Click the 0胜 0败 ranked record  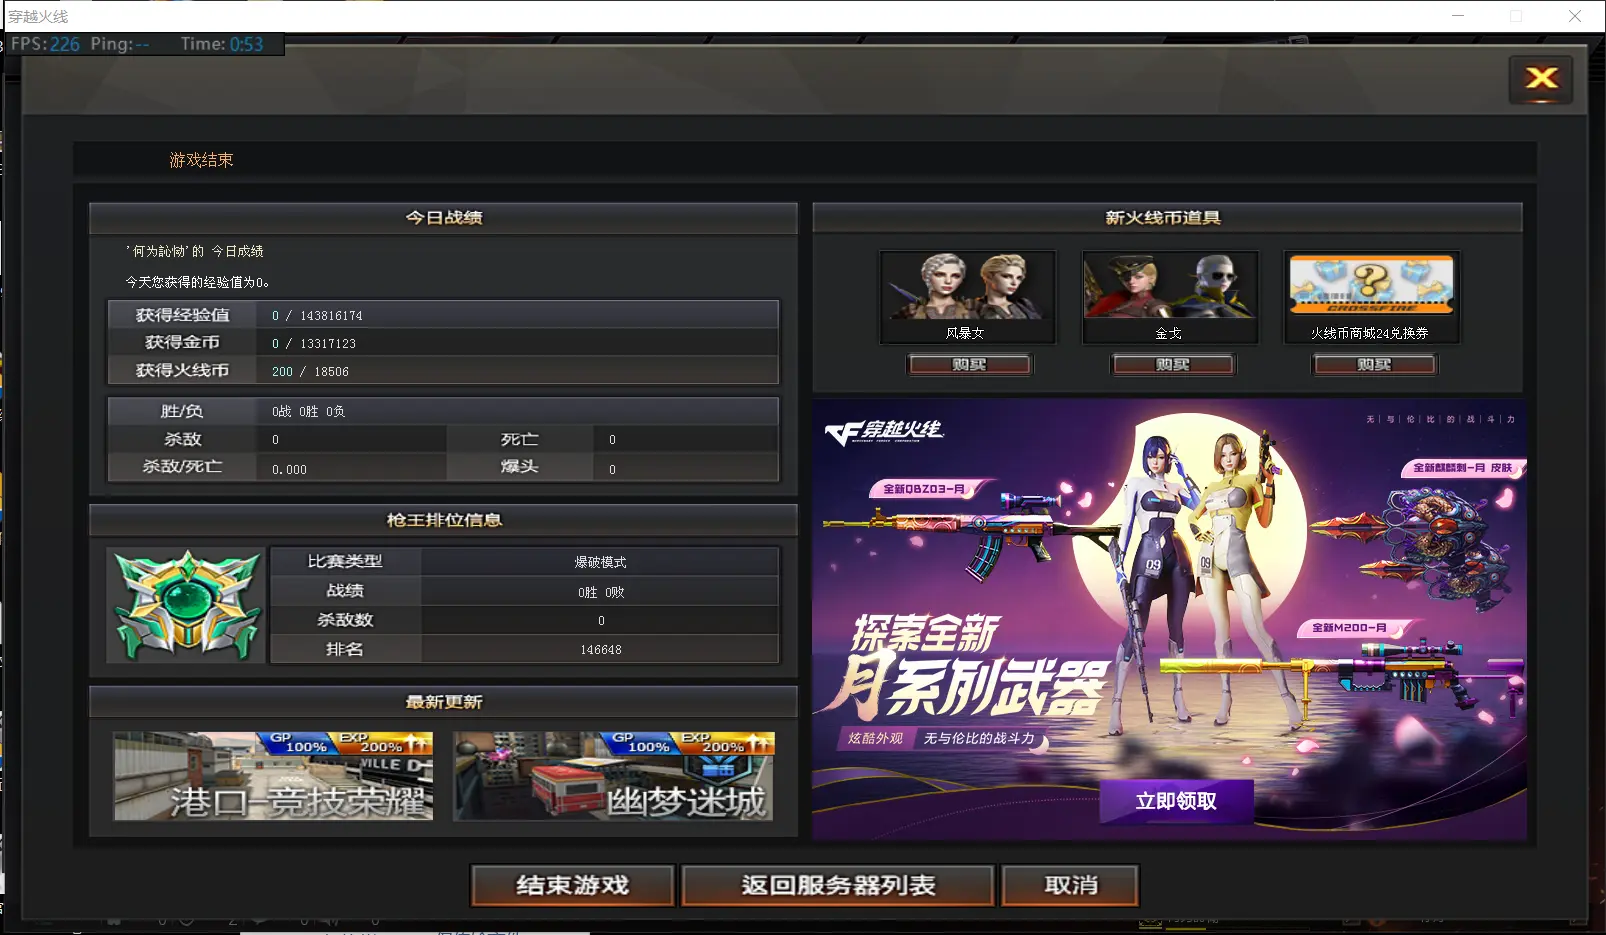601,592
